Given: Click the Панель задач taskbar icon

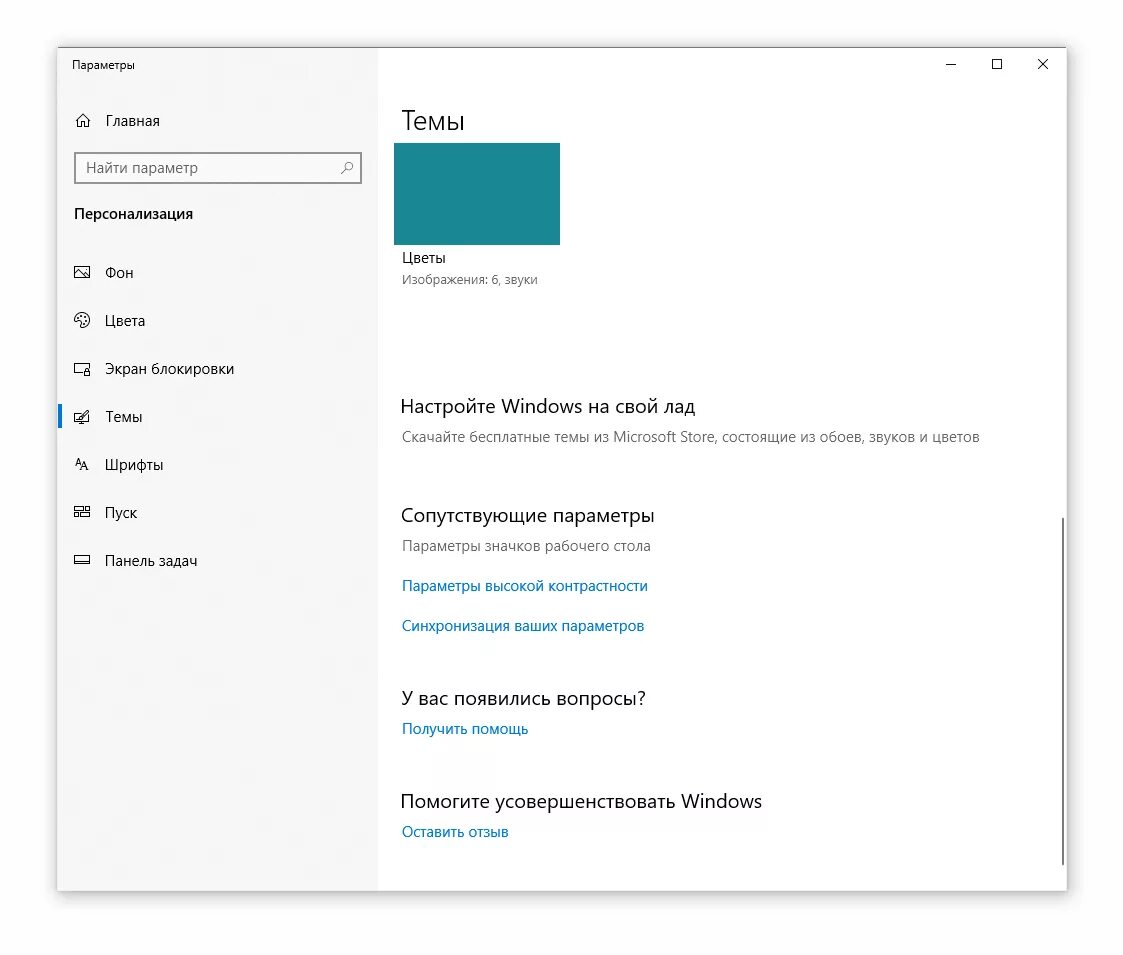Looking at the screenshot, I should point(82,560).
